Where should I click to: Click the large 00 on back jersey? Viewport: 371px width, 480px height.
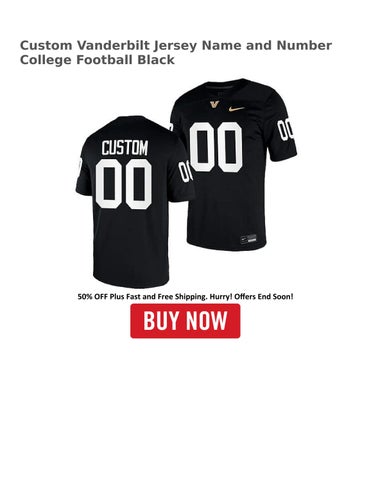[x=124, y=184]
